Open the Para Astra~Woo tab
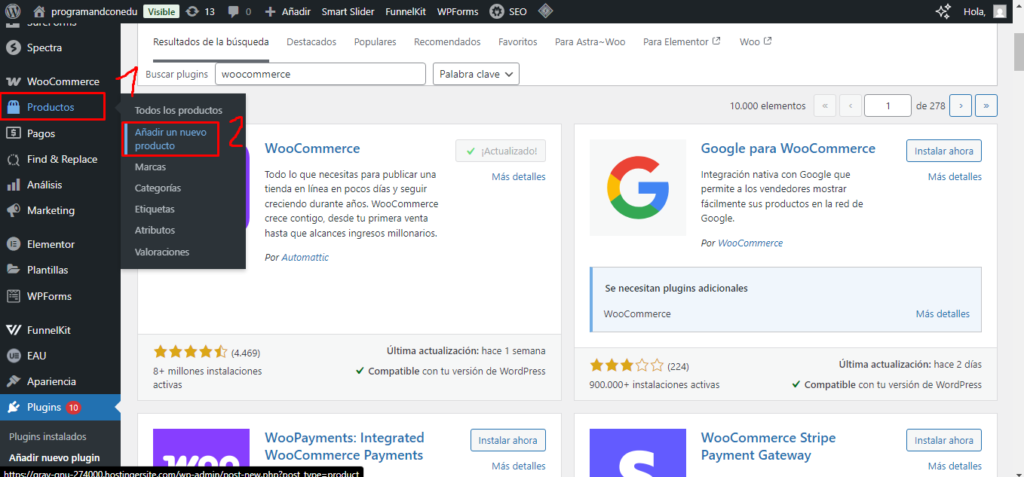Image resolution: width=1024 pixels, height=477 pixels. pyautogui.click(x=590, y=42)
